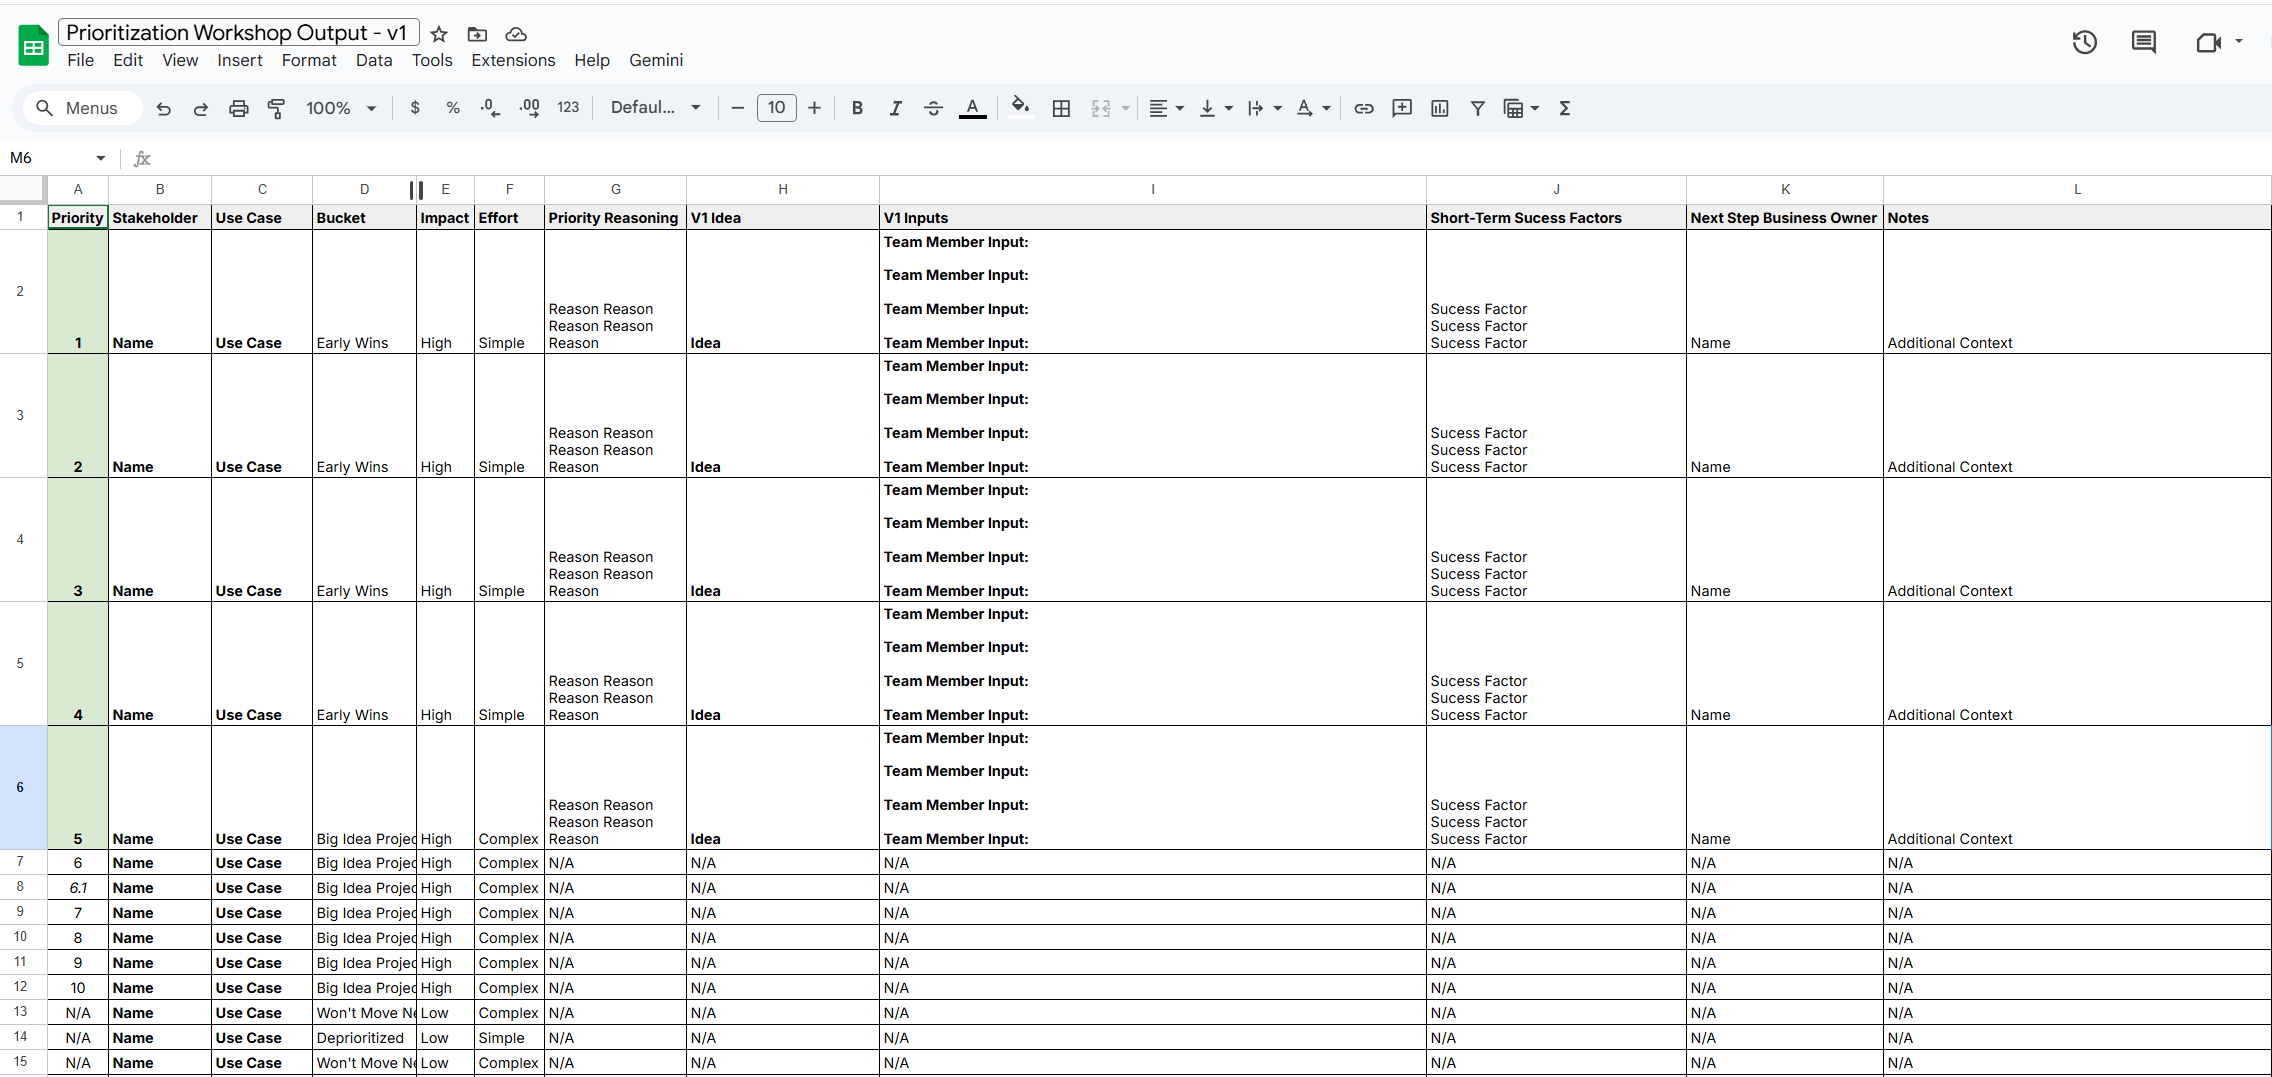Toggle bold formatting

pyautogui.click(x=856, y=108)
